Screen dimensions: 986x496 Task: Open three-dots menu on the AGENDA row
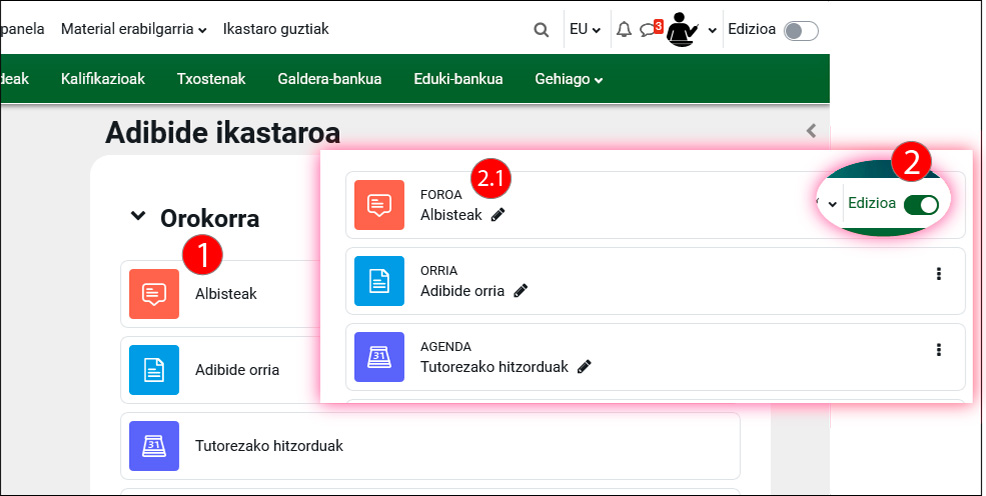click(x=938, y=350)
